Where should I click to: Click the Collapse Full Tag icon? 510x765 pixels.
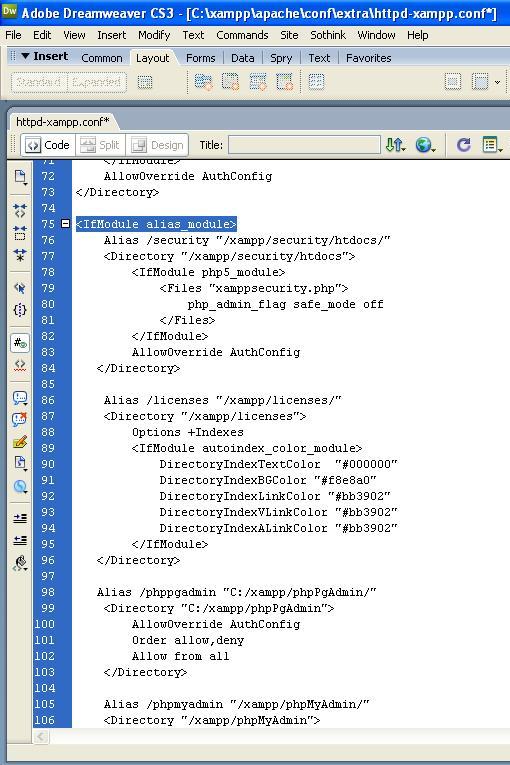[x=20, y=210]
